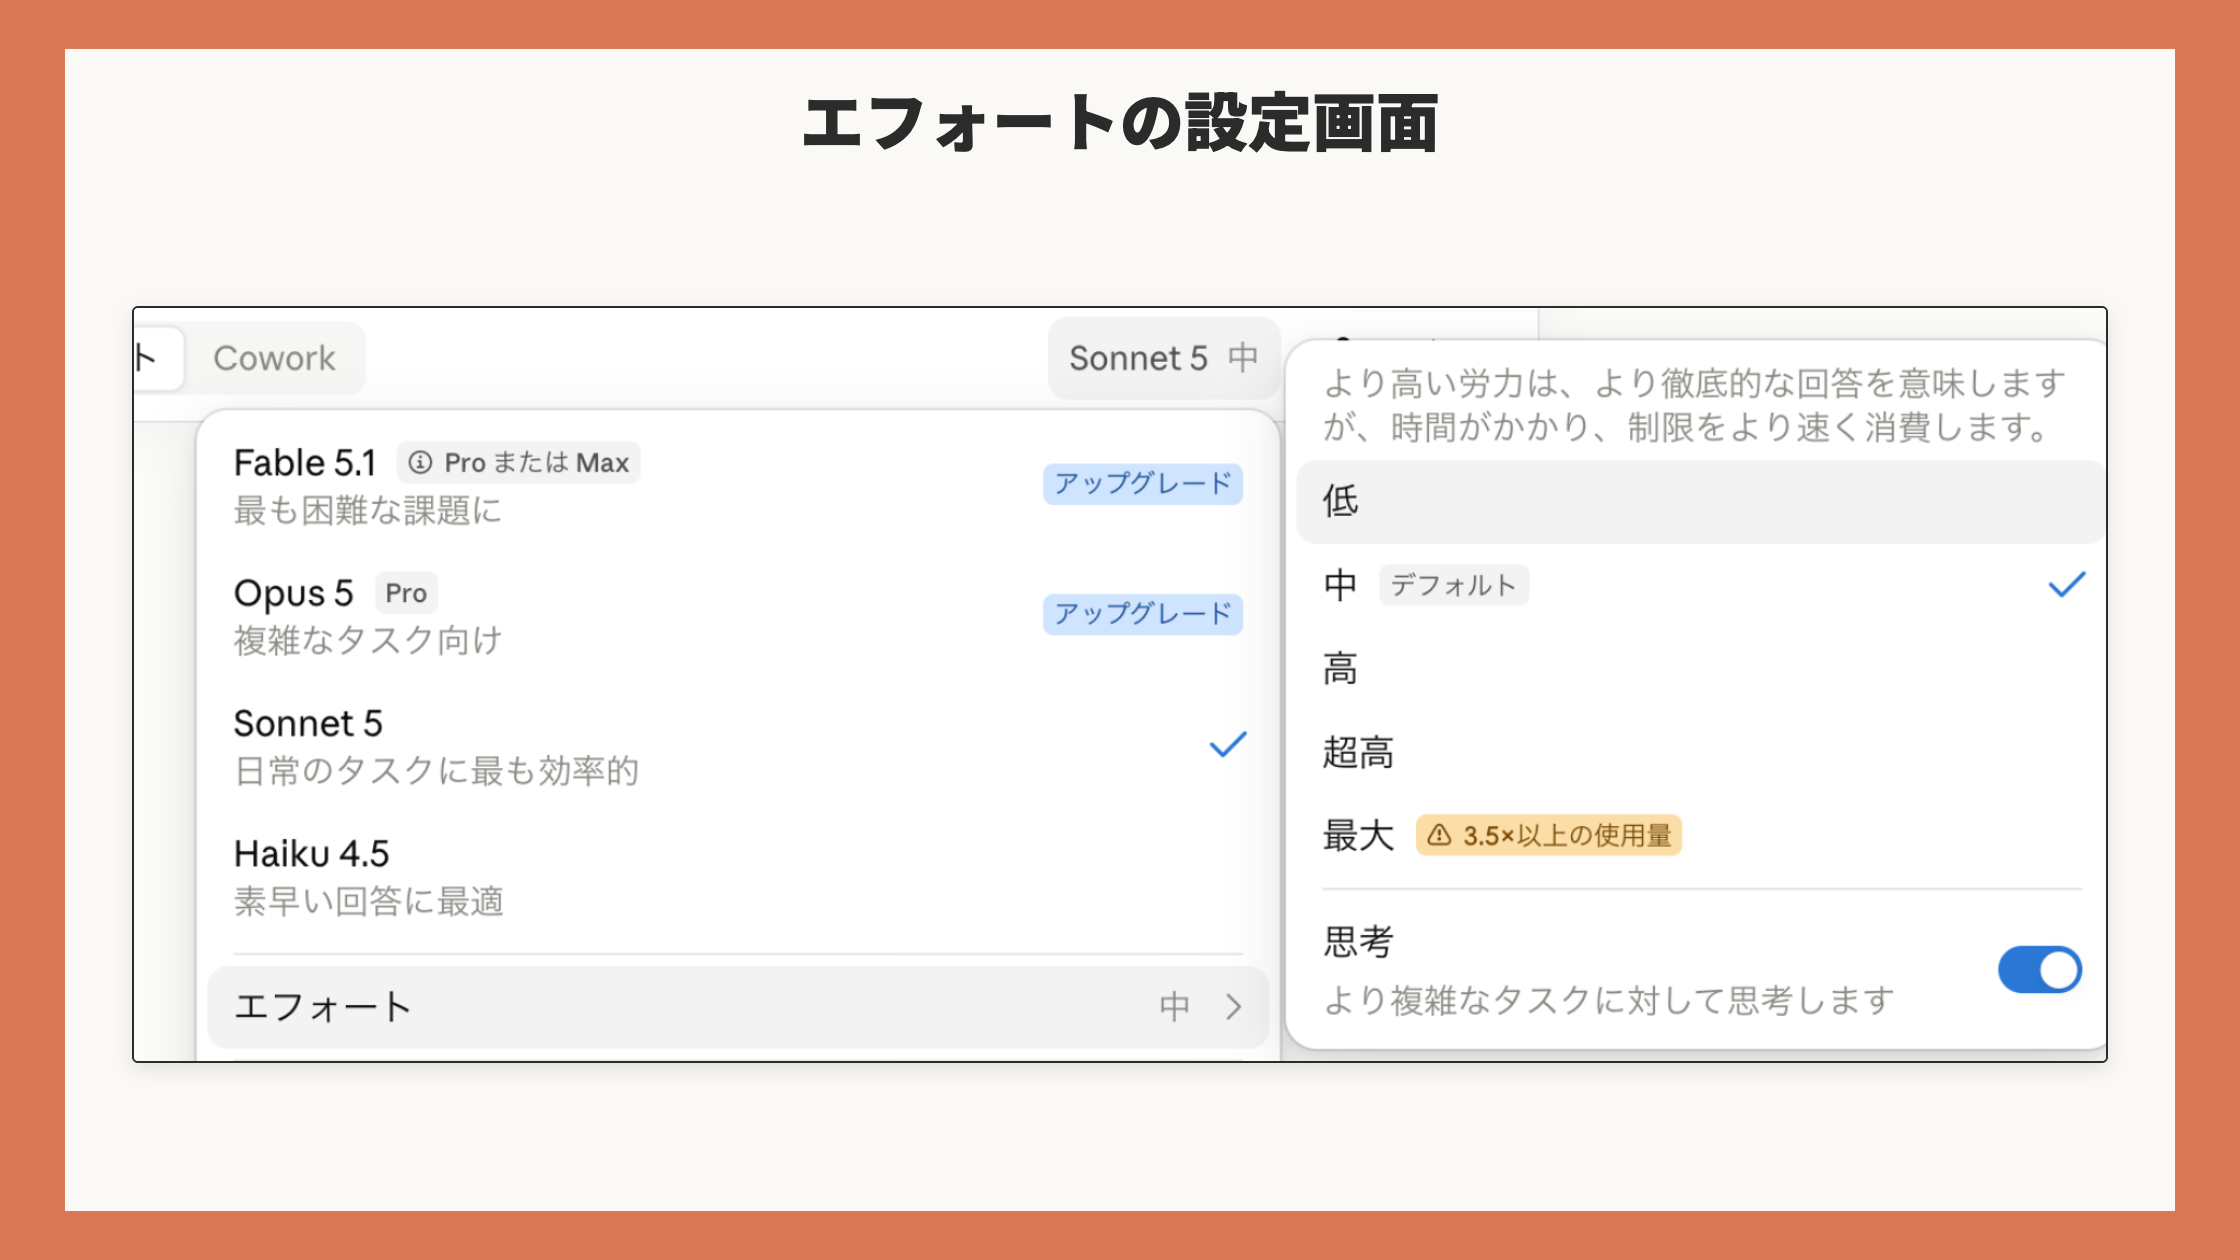This screenshot has height=1260, width=2240.
Task: Click the Pro または Max badge
Action: pos(519,463)
